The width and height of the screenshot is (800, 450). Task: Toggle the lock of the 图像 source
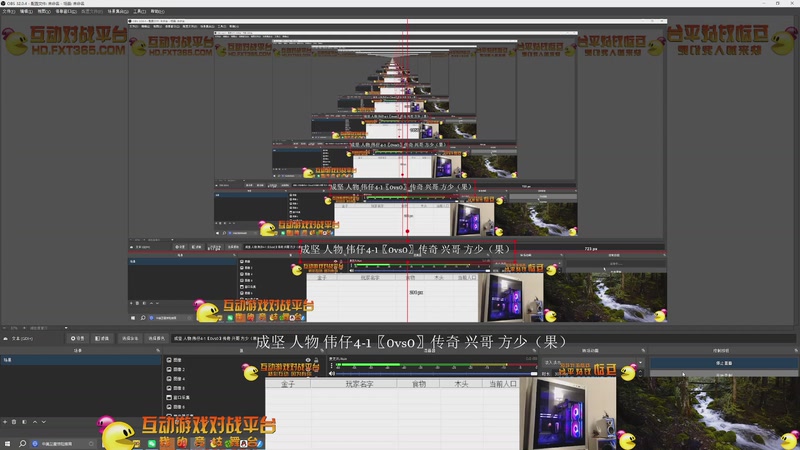316,360
